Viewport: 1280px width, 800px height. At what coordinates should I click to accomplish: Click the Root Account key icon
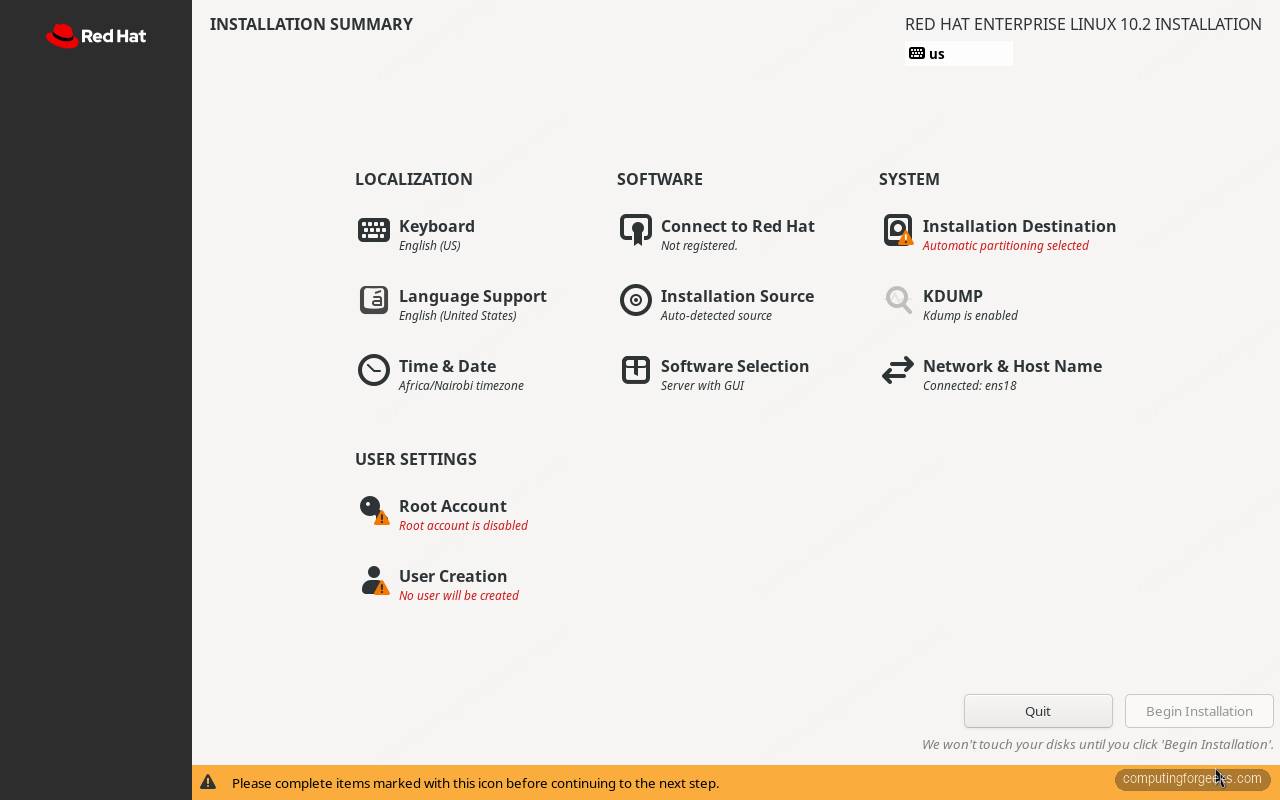pos(374,510)
